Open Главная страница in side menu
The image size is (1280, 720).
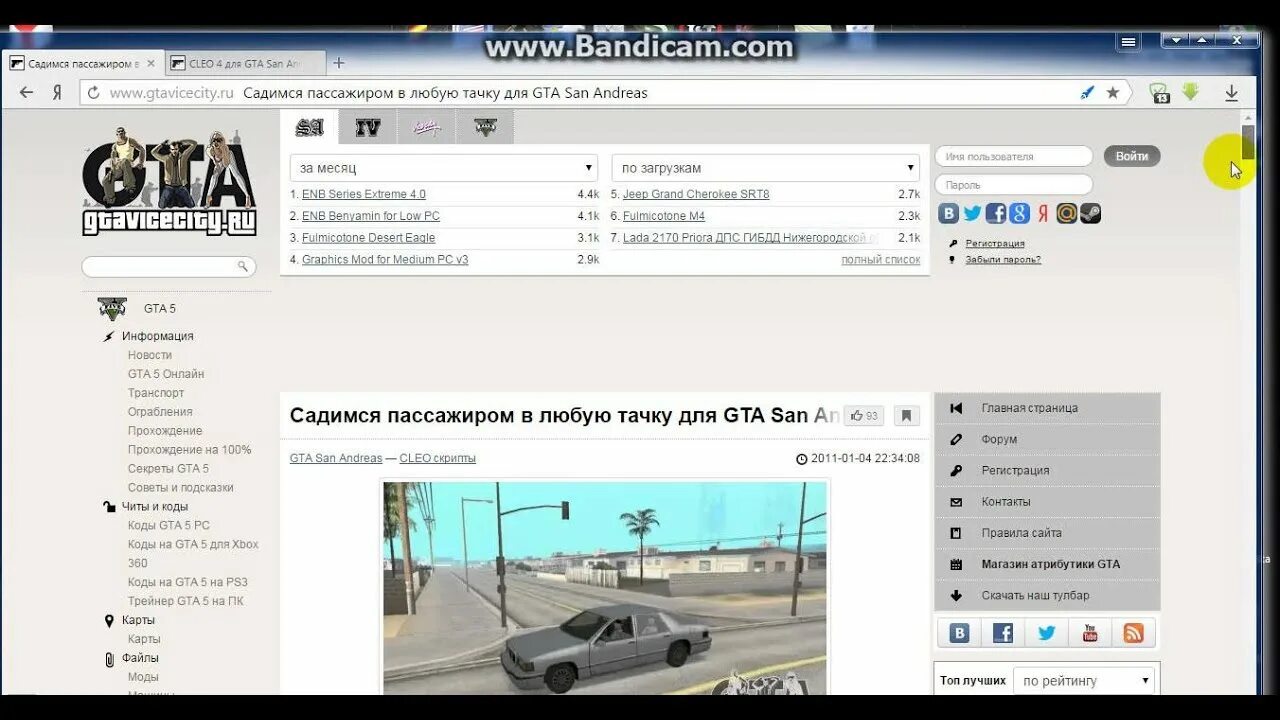(1047, 408)
